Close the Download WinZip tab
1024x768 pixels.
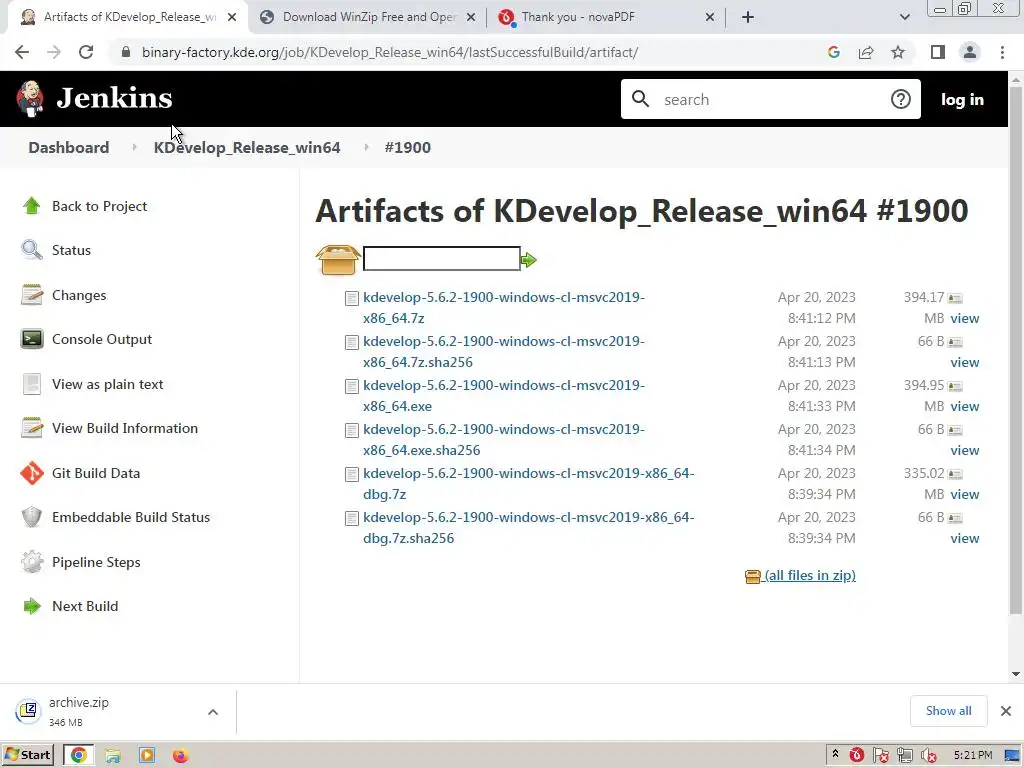tap(471, 17)
